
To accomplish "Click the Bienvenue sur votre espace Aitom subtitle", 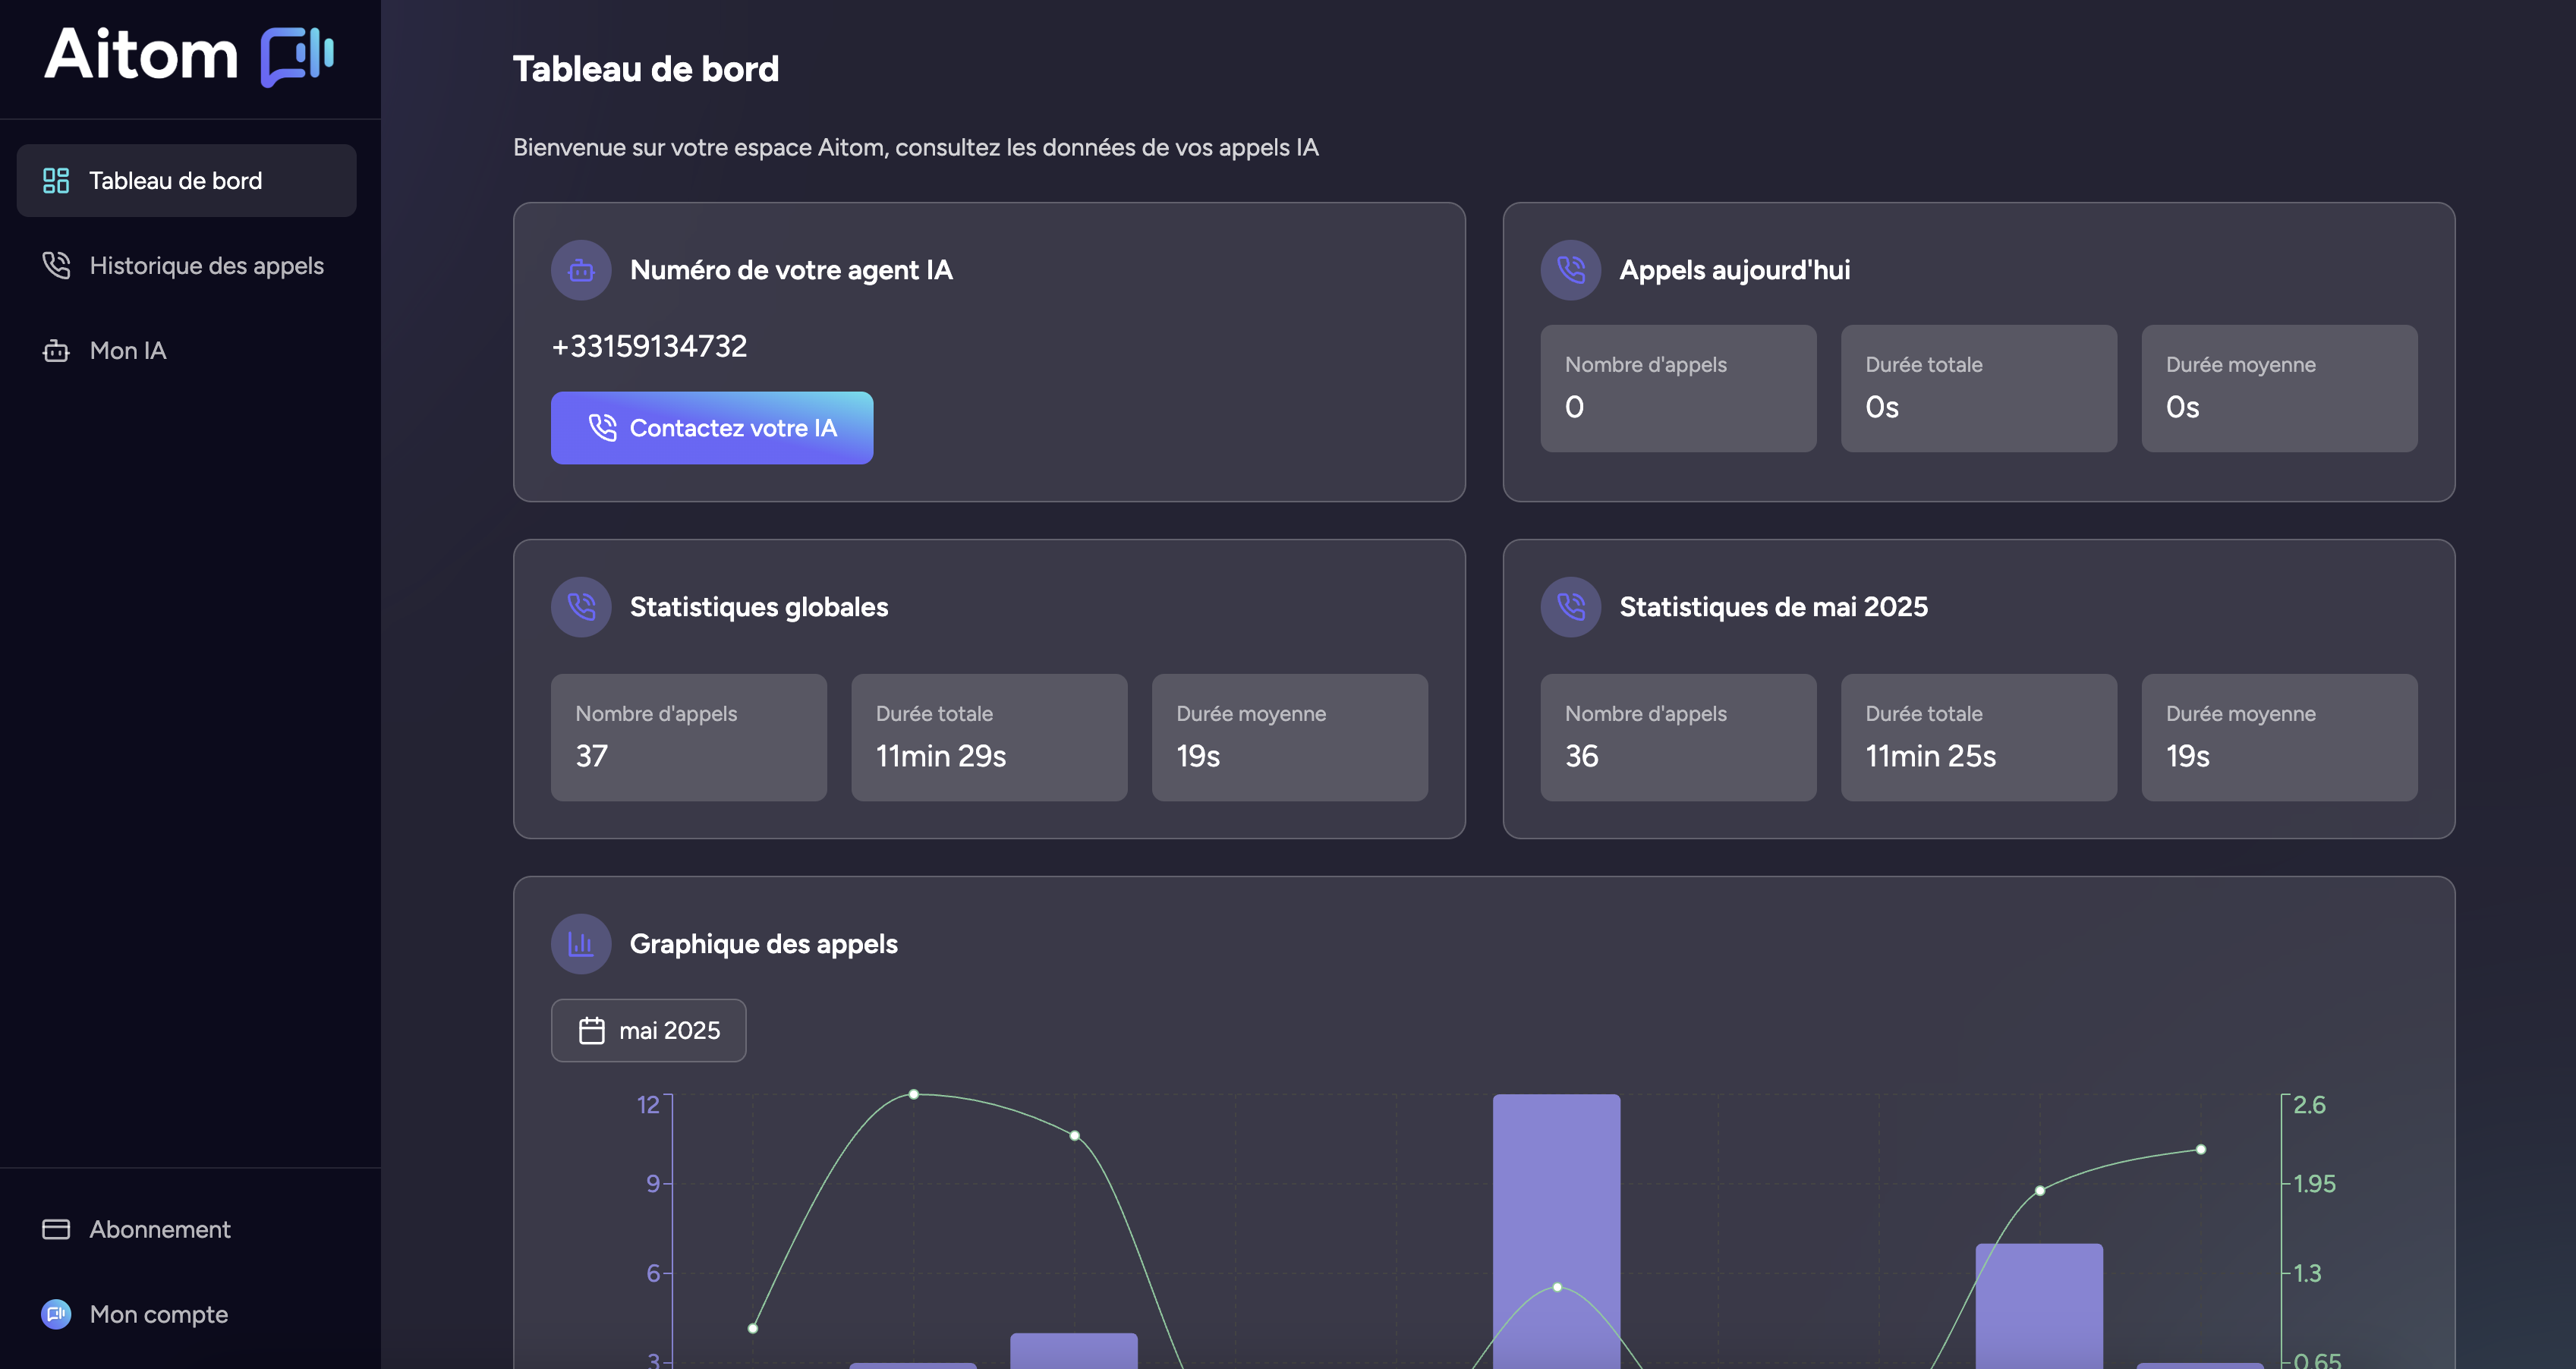I will [916, 148].
